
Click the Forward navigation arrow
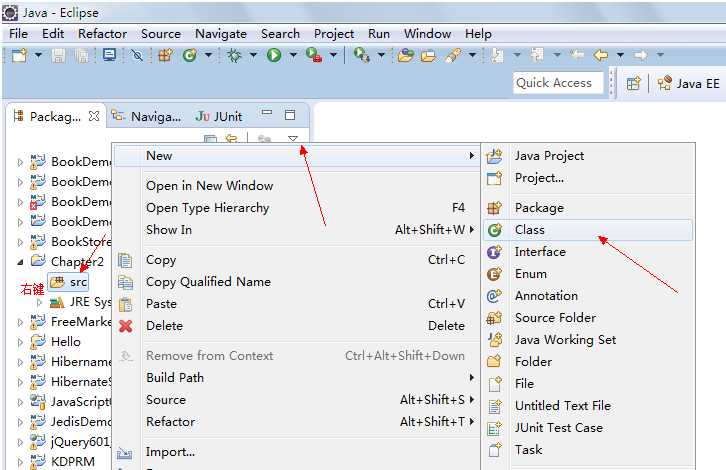pos(641,56)
